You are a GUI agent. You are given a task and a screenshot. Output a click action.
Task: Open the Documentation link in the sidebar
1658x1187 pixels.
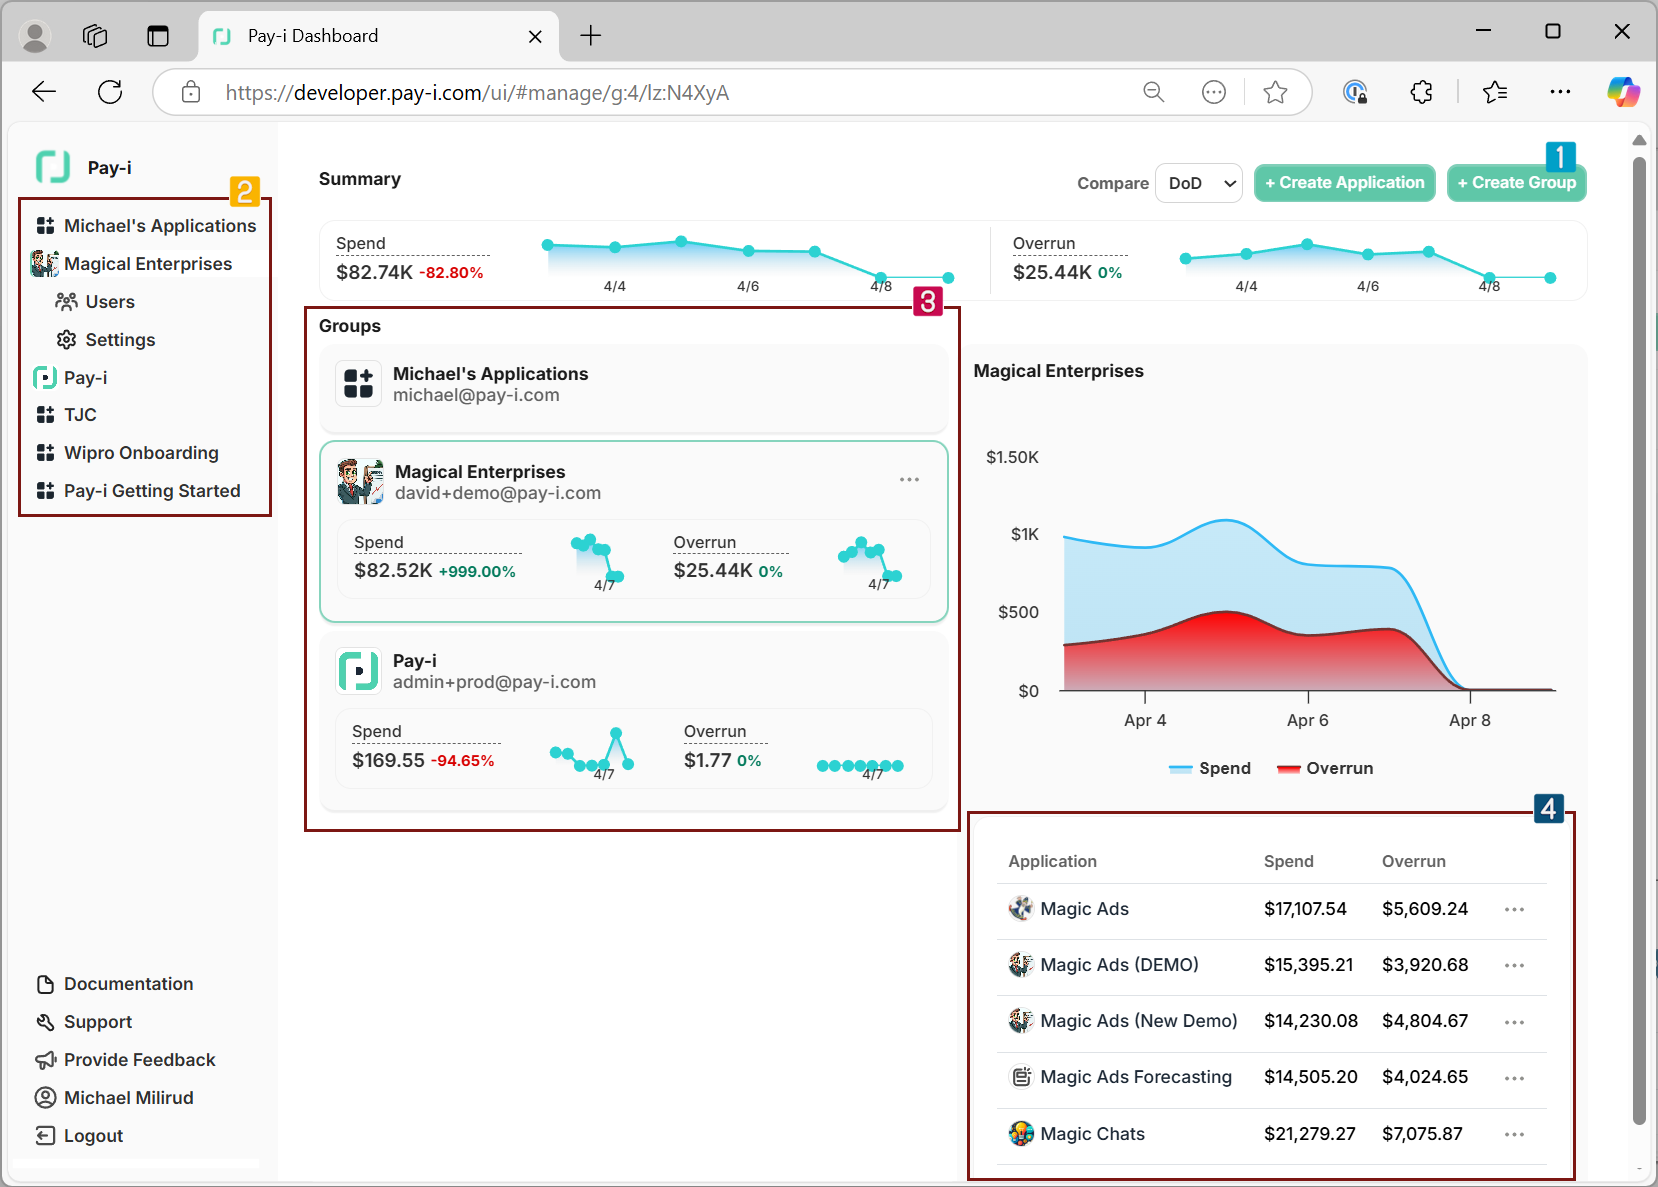128,984
